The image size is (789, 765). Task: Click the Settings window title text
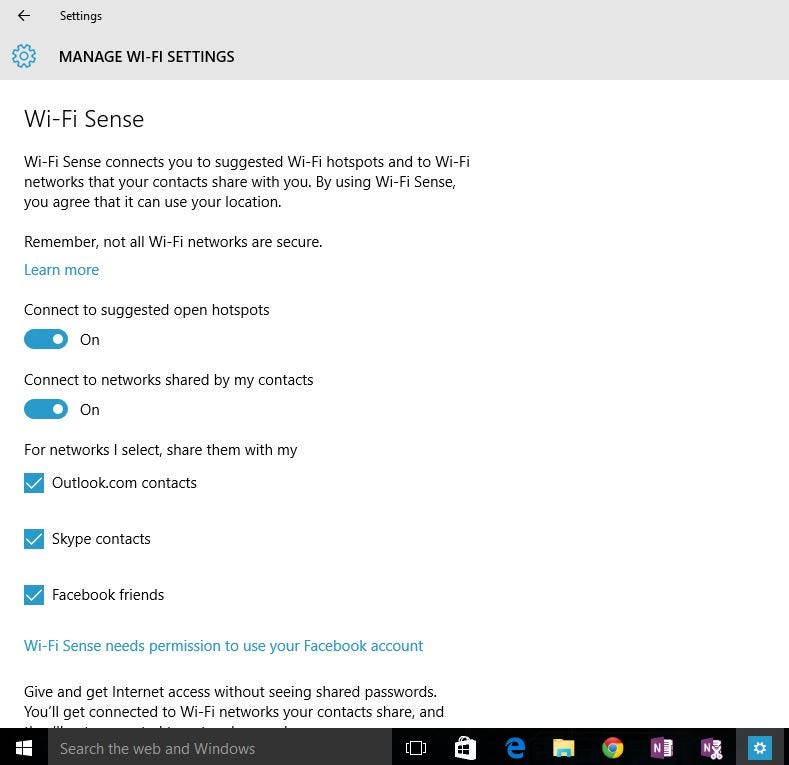[81, 16]
